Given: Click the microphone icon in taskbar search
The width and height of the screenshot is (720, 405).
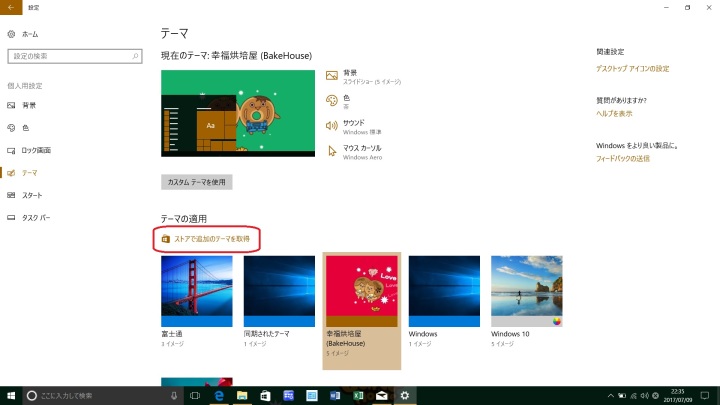Looking at the screenshot, I should [x=174, y=395].
